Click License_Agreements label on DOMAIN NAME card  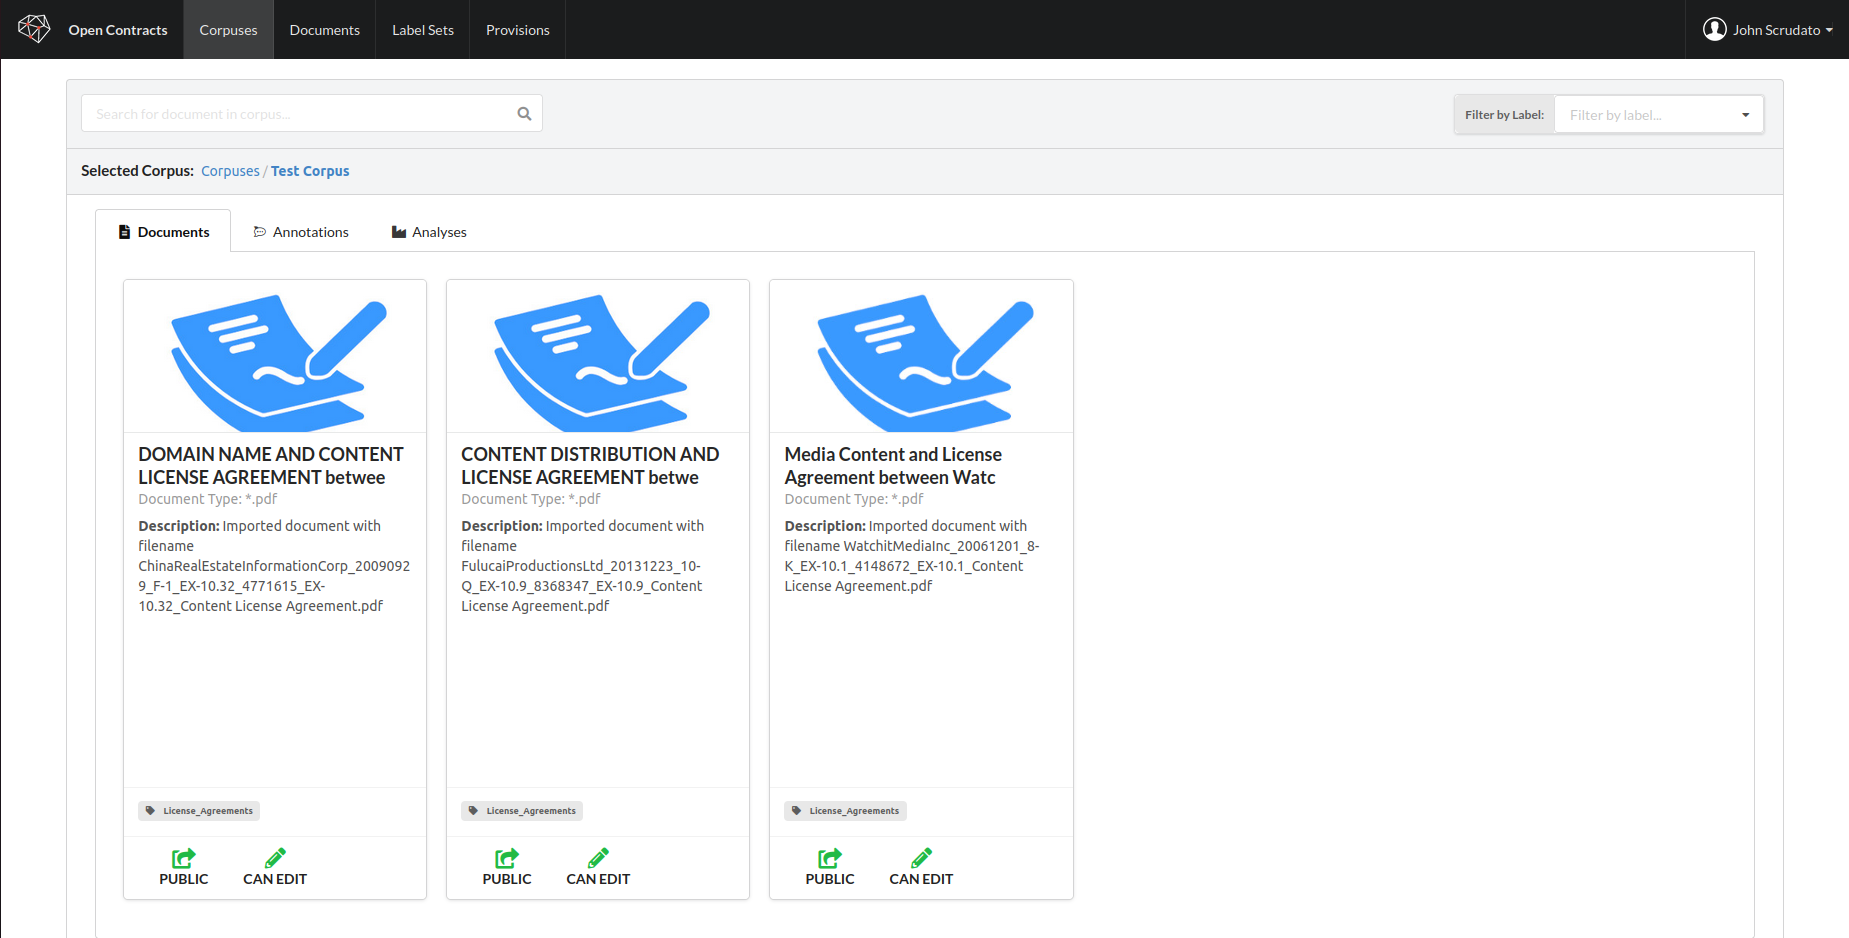(x=199, y=811)
